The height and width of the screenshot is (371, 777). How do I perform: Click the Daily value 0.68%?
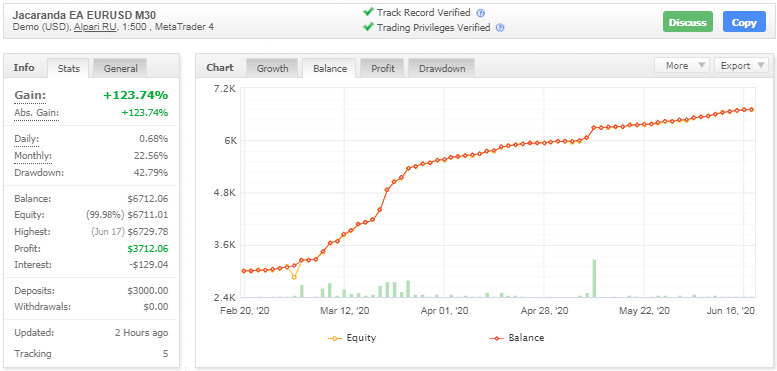(x=154, y=139)
